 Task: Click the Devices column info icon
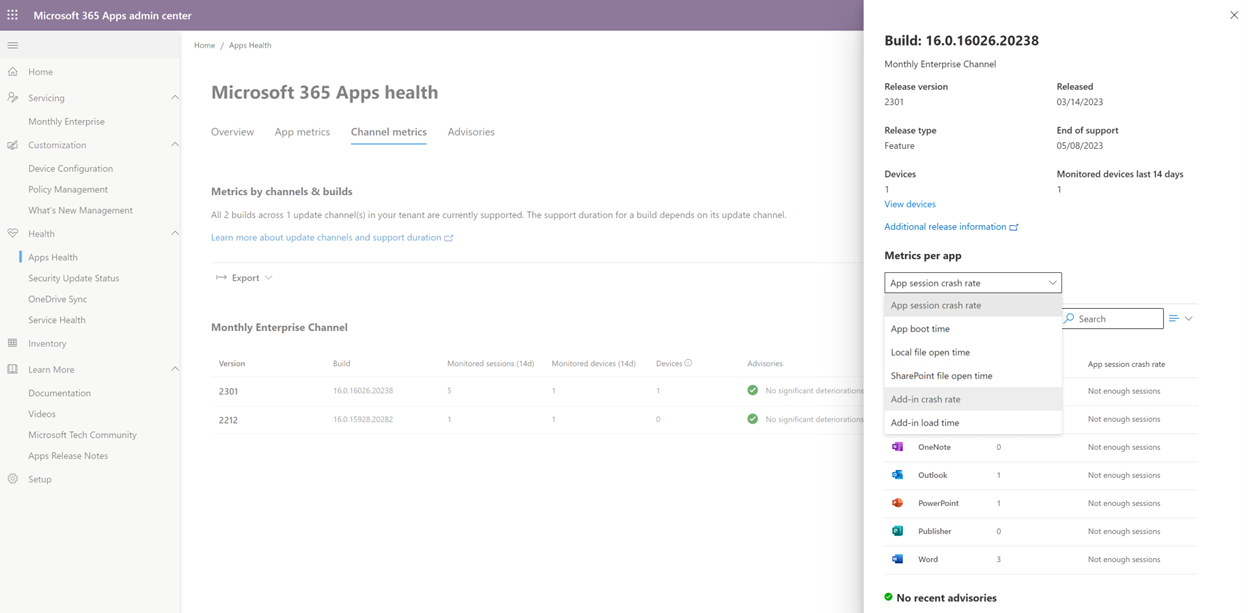point(688,363)
